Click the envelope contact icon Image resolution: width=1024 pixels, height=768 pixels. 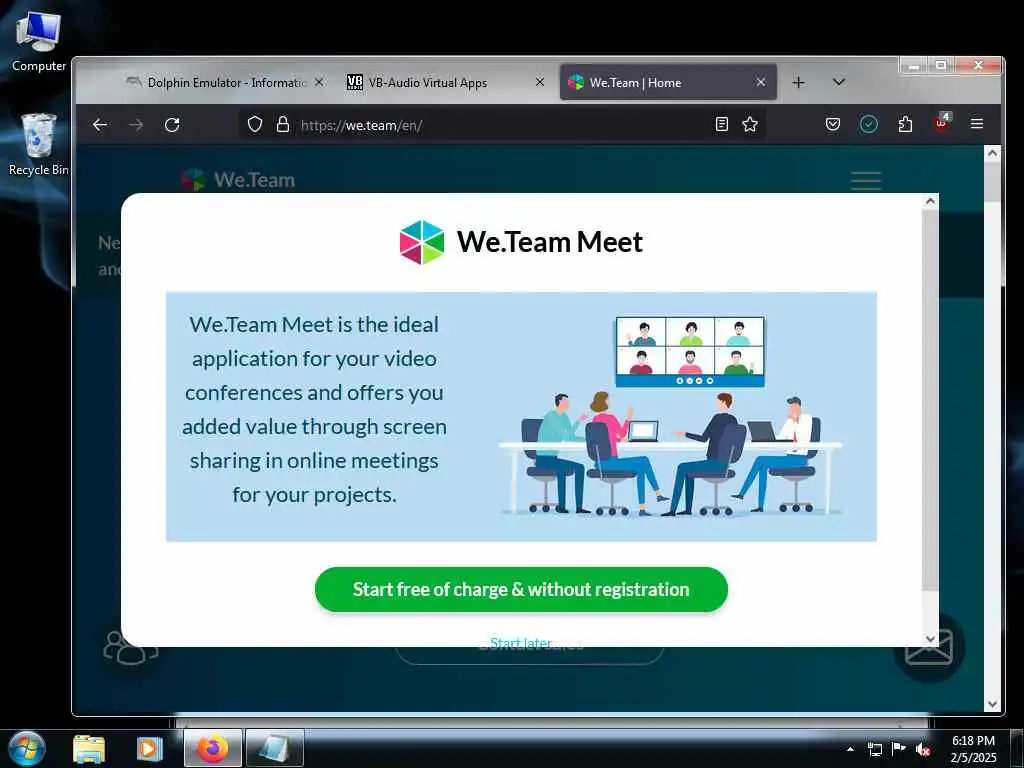click(929, 647)
